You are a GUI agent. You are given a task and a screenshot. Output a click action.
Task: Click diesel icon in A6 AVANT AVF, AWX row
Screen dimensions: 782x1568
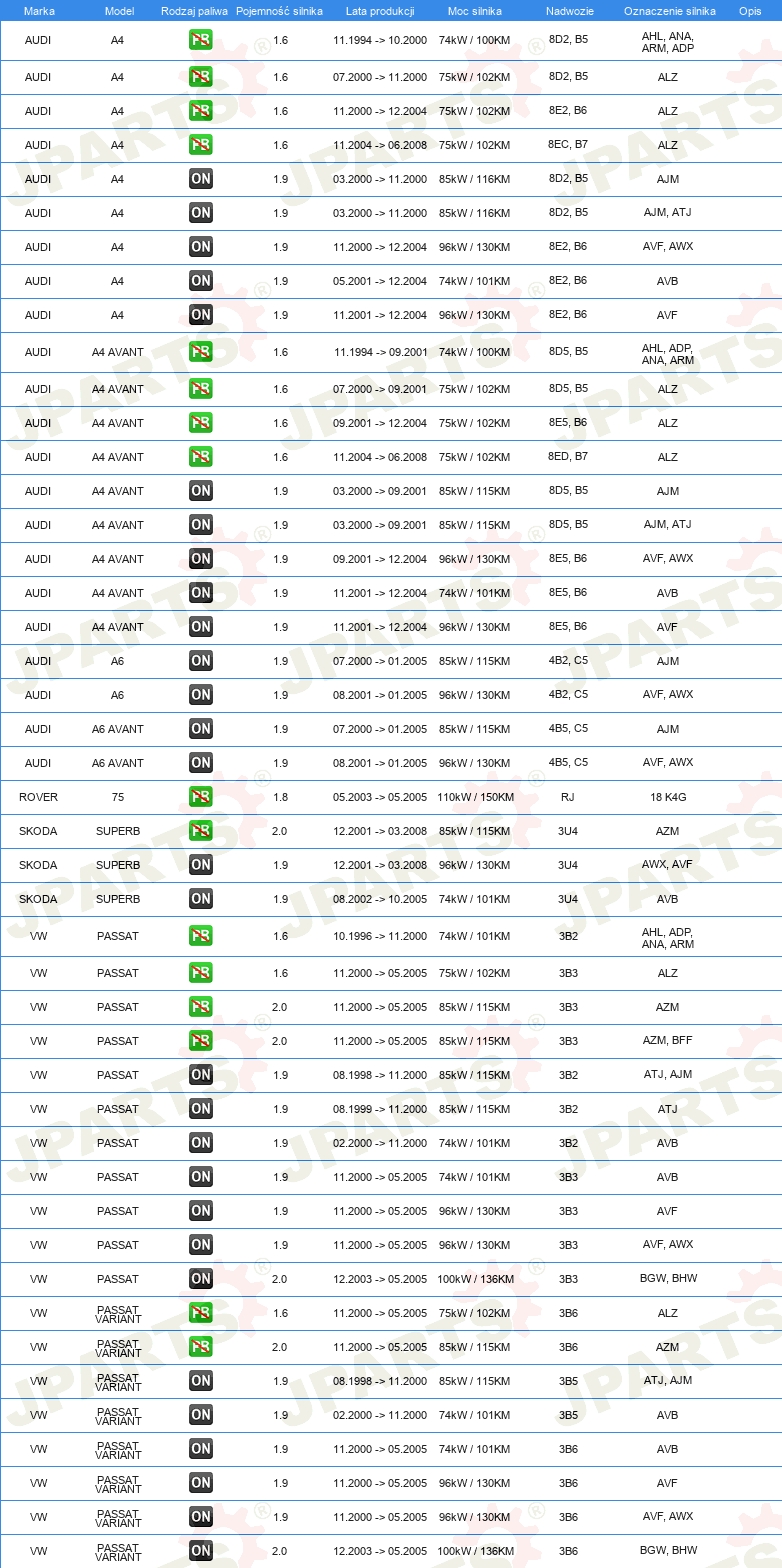tap(201, 763)
